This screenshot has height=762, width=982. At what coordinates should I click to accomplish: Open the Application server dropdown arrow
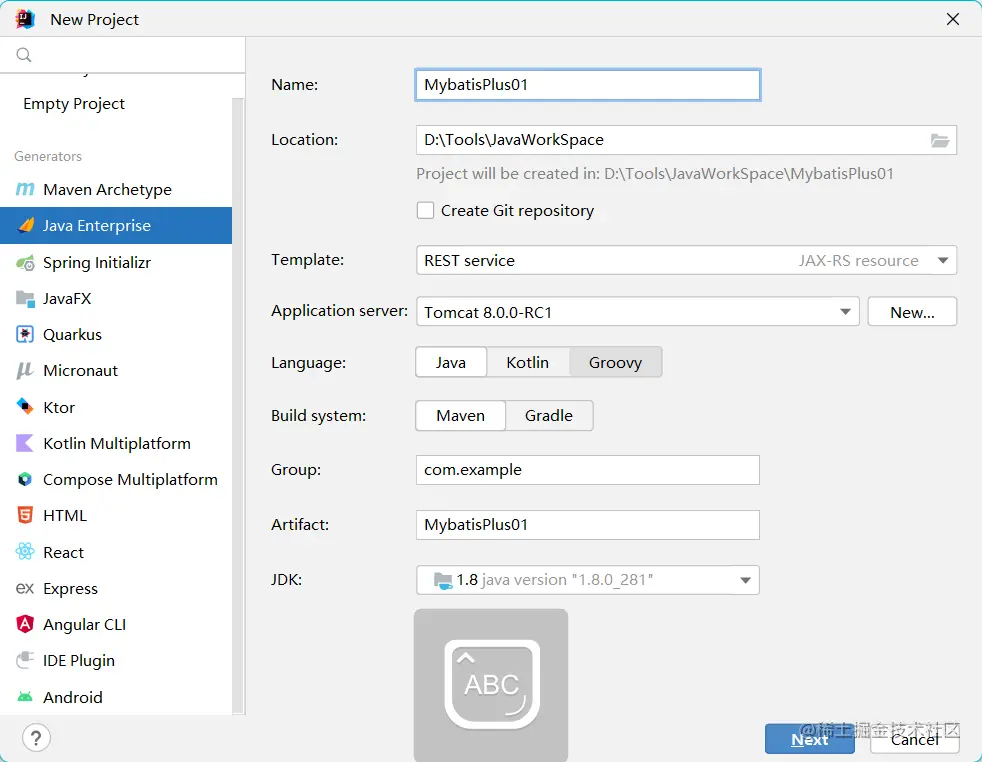pyautogui.click(x=845, y=312)
